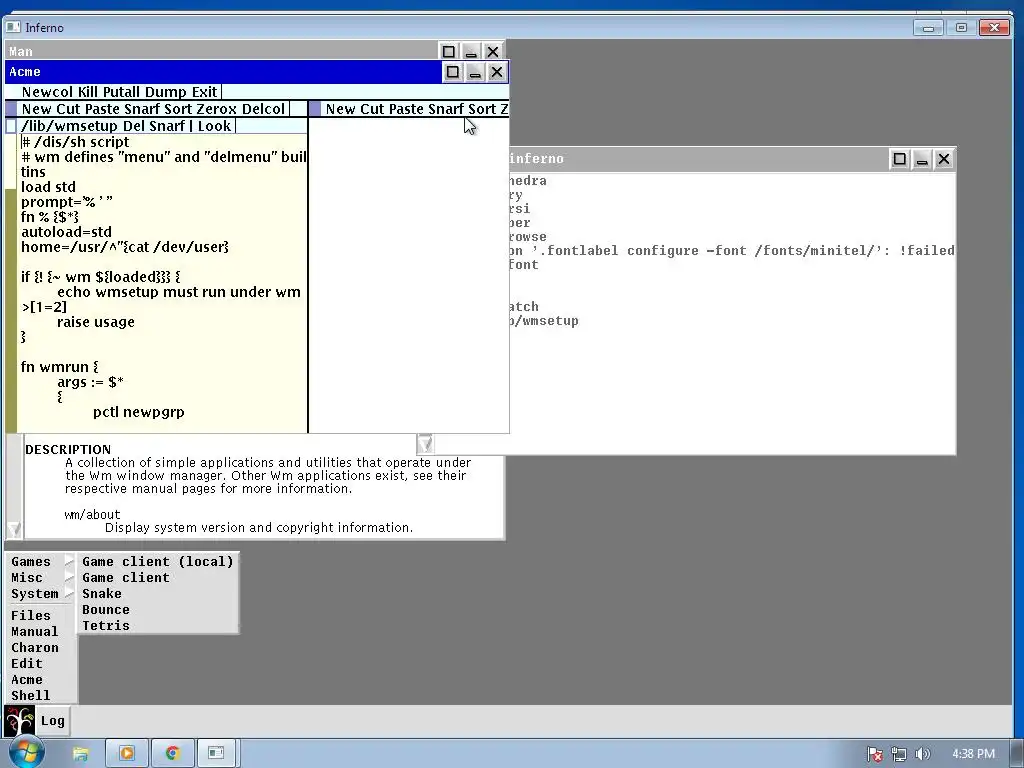This screenshot has width=1024, height=768.
Task: Open Shell from the Inferno menu
Action: tap(31, 696)
